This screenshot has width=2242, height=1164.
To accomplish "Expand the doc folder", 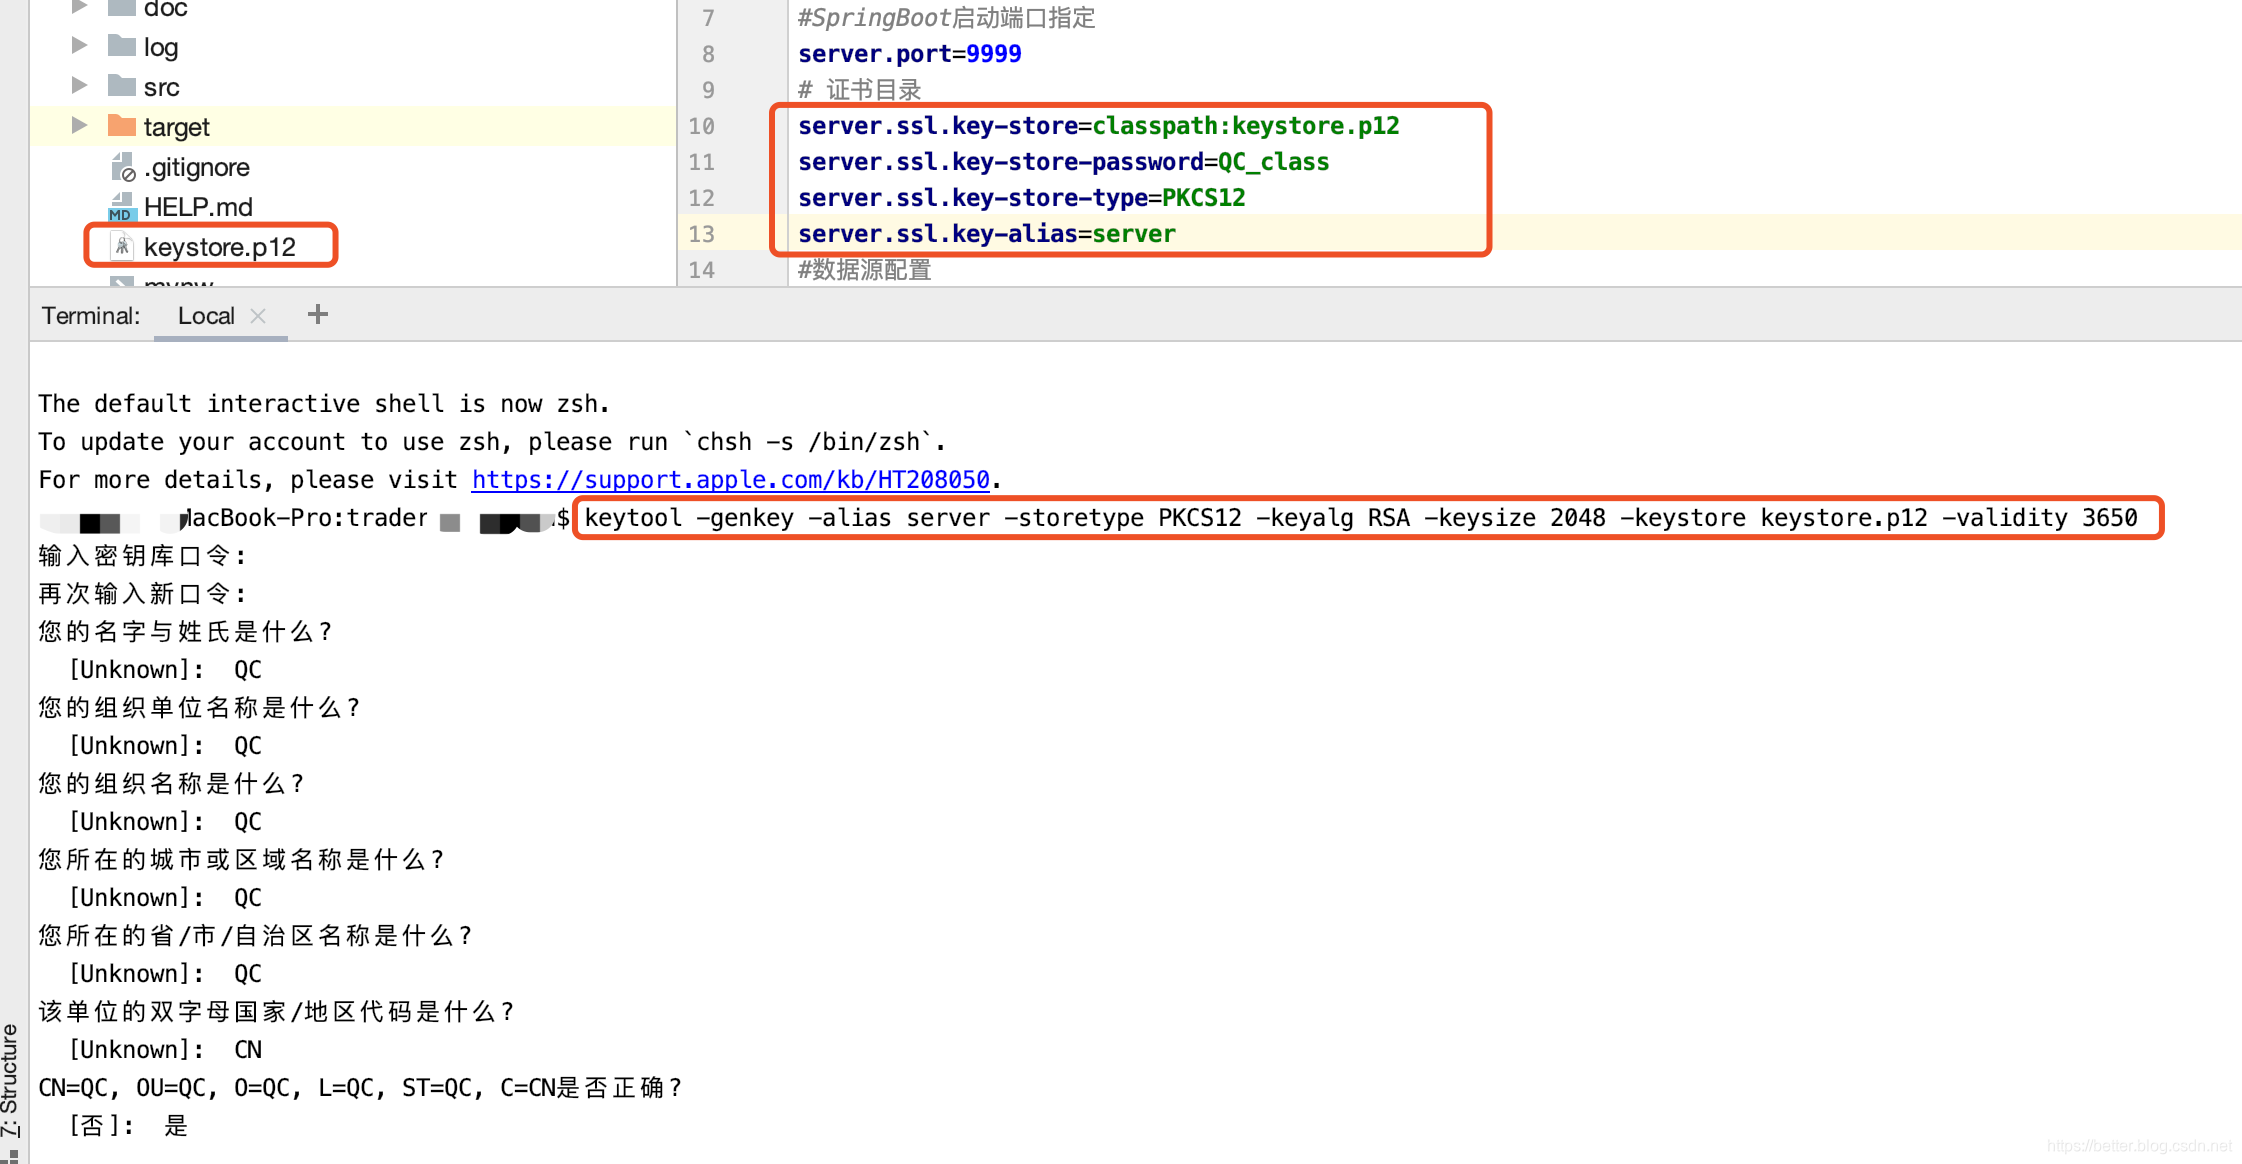I will [x=79, y=8].
